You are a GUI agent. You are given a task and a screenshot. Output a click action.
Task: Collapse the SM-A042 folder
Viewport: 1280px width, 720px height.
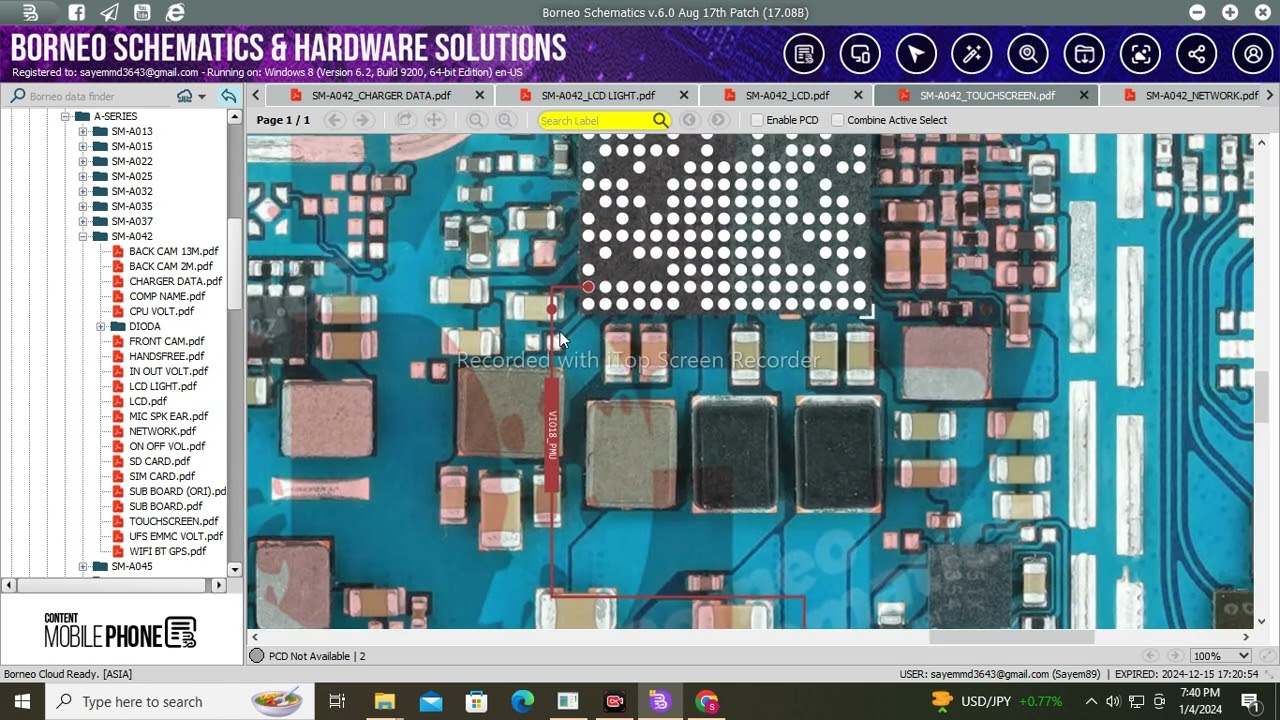tap(83, 236)
